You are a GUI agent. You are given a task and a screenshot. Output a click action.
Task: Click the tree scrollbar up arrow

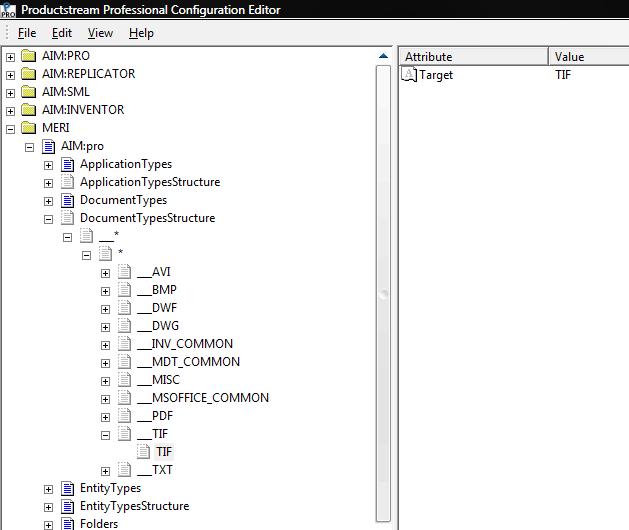tap(383, 56)
